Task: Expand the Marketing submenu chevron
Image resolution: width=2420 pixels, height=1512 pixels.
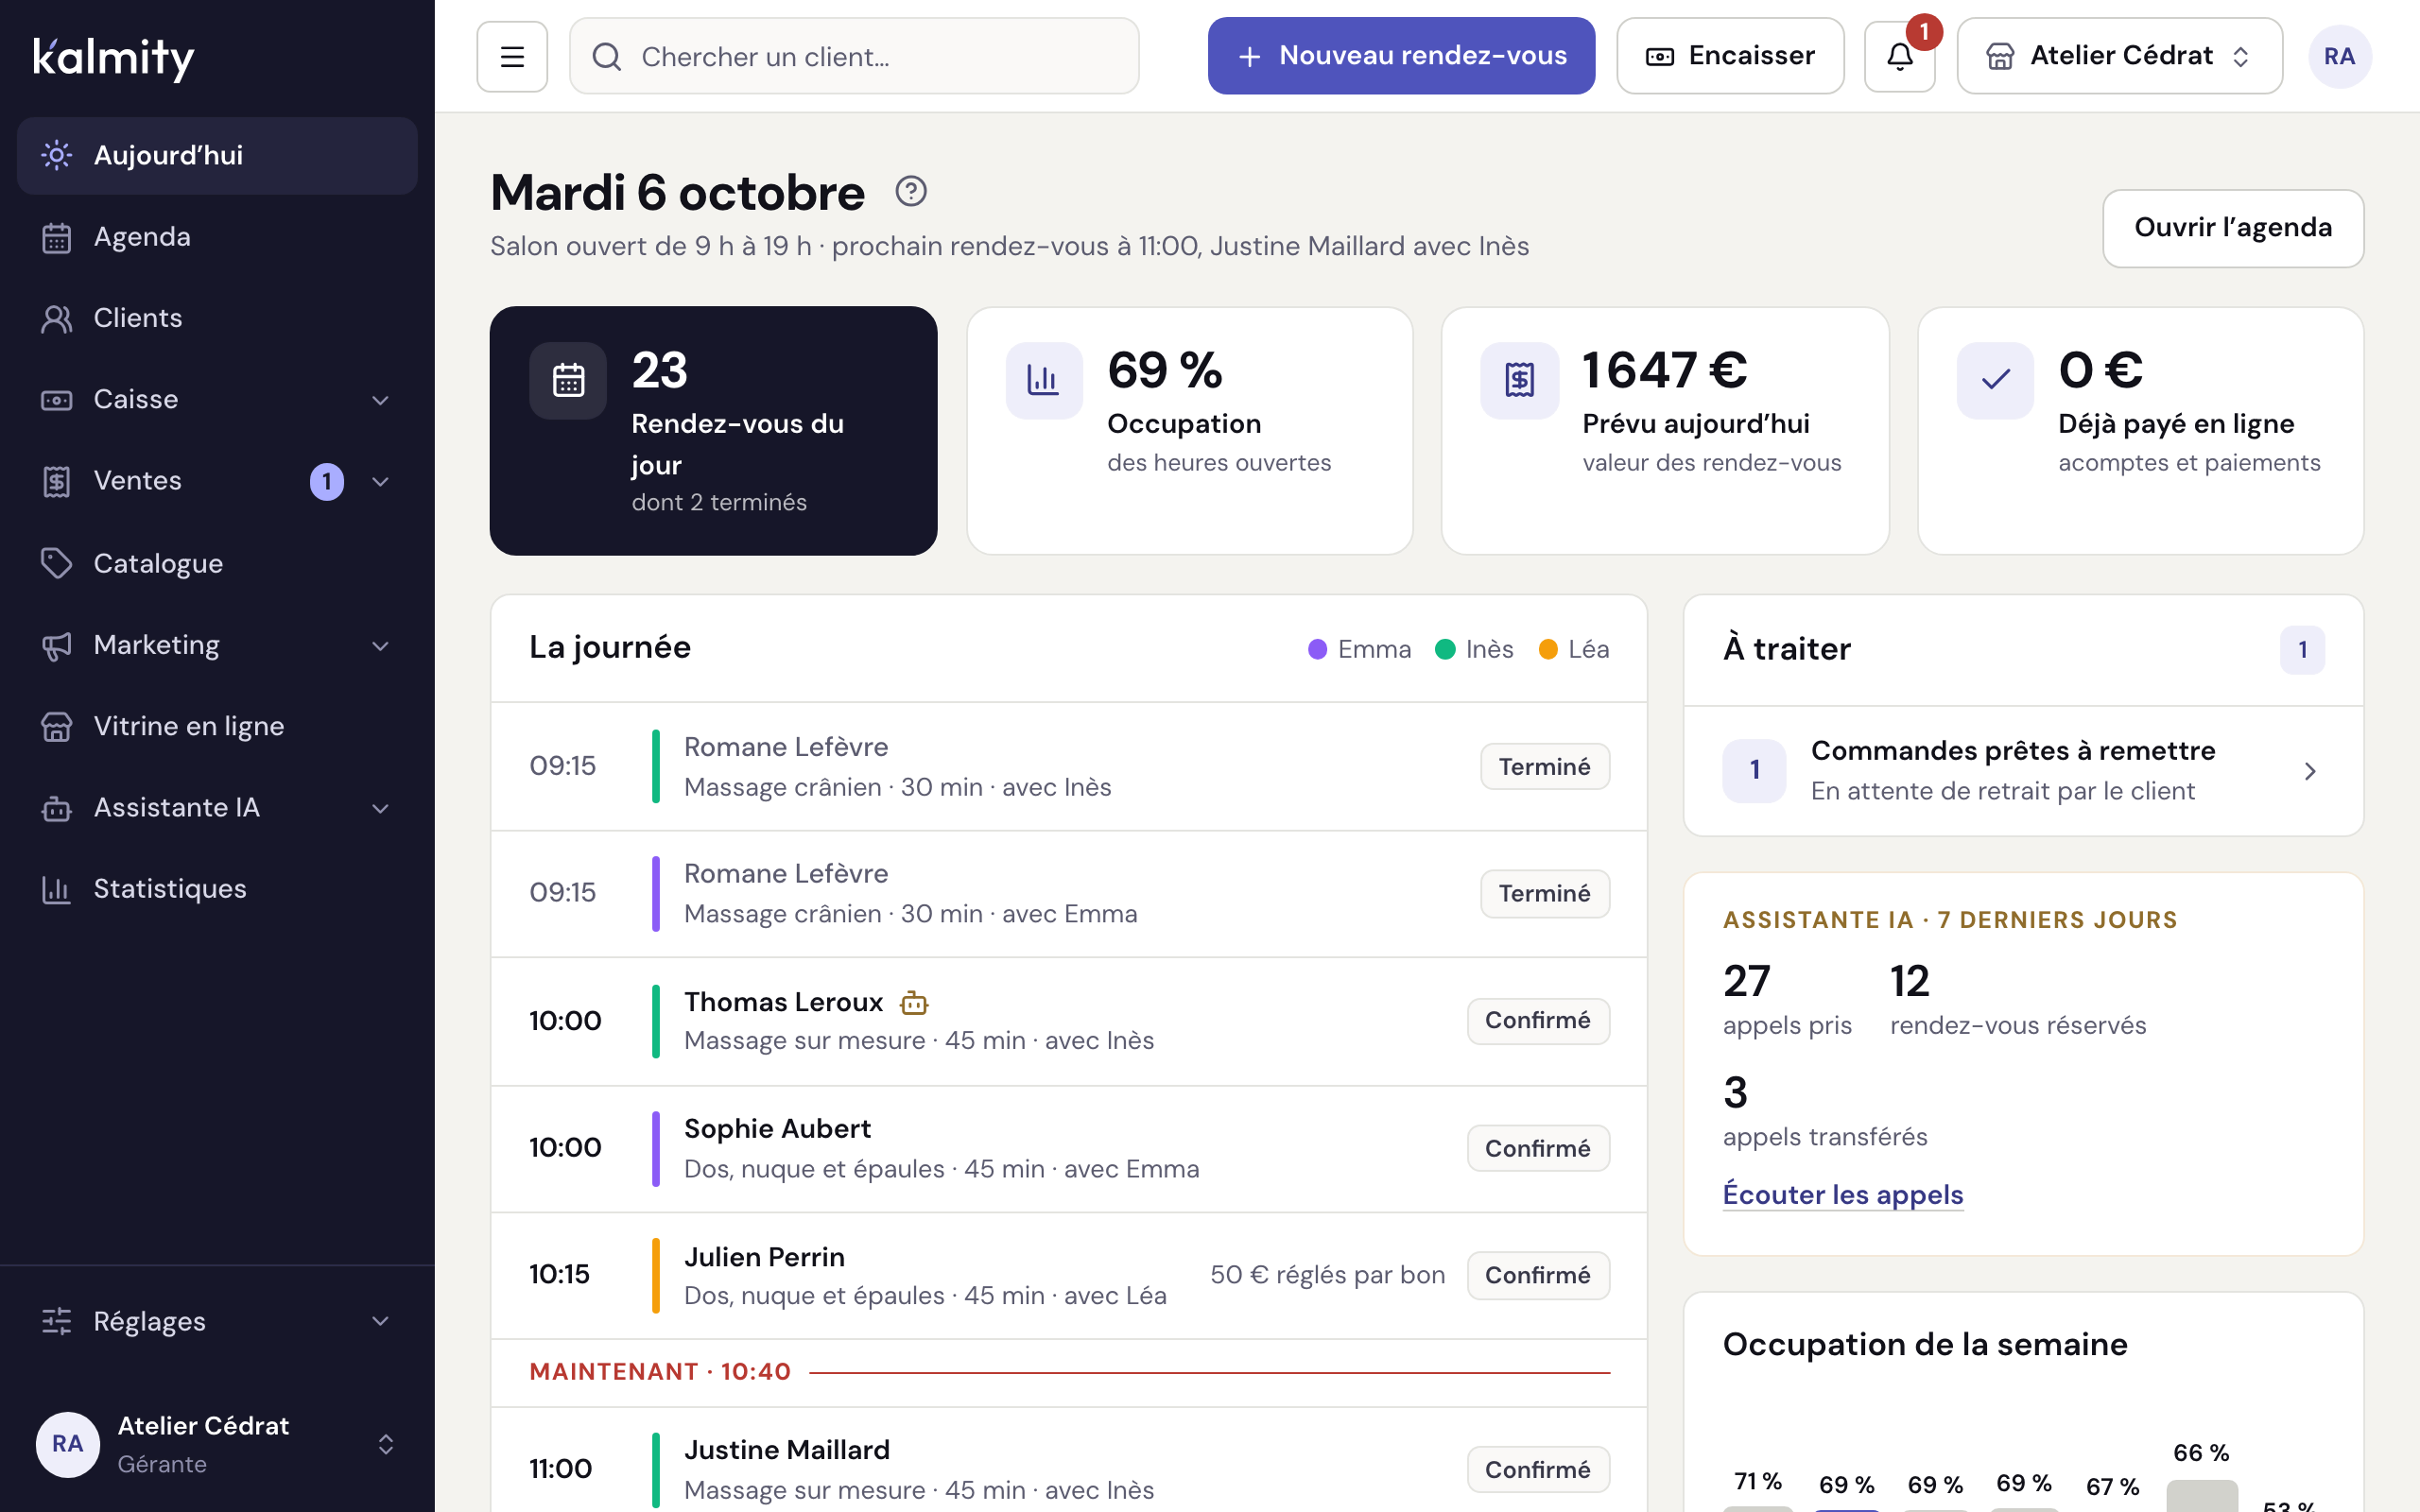Action: click(380, 646)
